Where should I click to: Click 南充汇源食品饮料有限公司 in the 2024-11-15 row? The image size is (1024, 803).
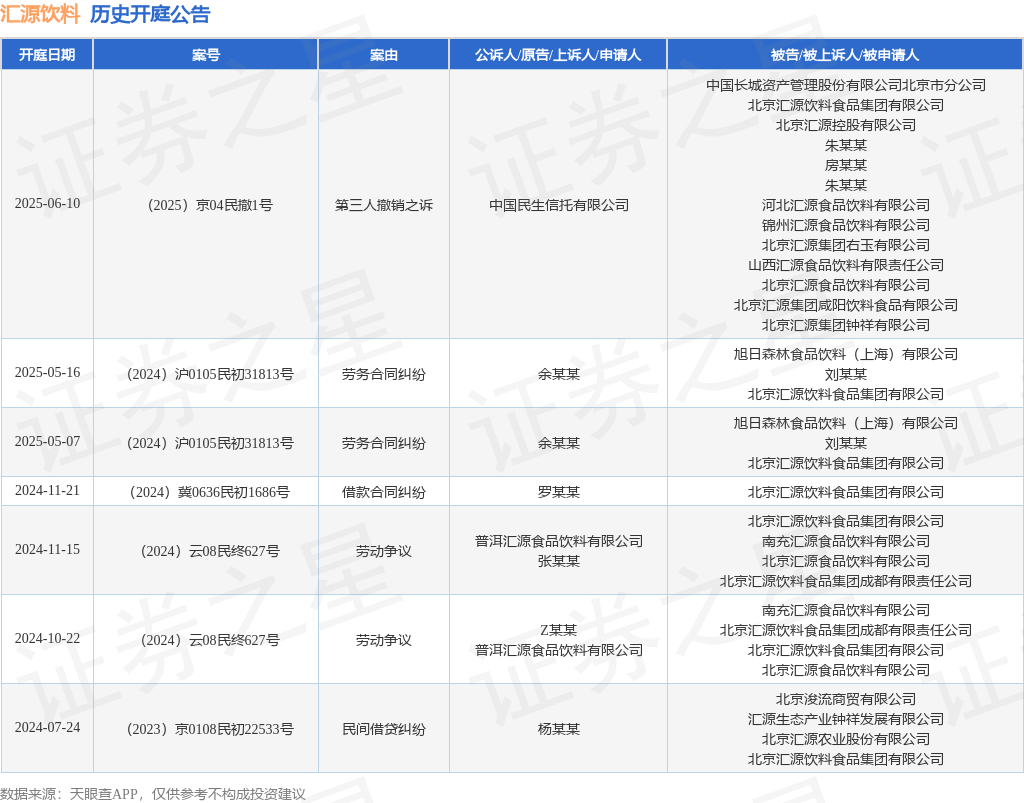pos(846,541)
